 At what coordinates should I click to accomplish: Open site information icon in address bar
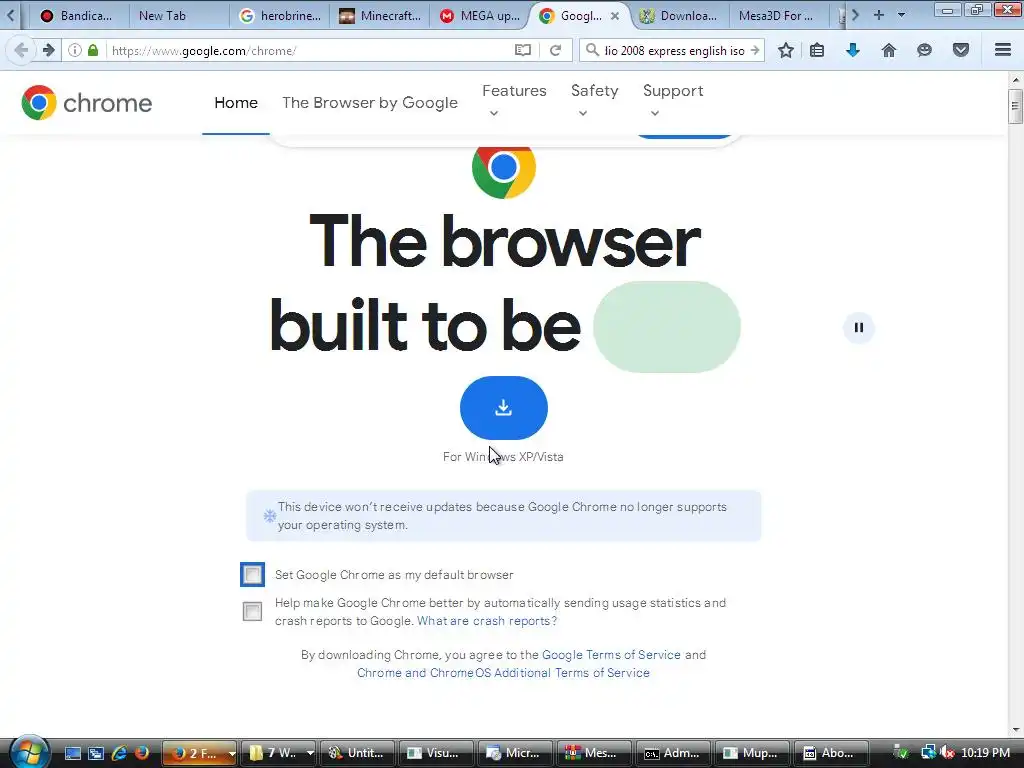point(74,50)
